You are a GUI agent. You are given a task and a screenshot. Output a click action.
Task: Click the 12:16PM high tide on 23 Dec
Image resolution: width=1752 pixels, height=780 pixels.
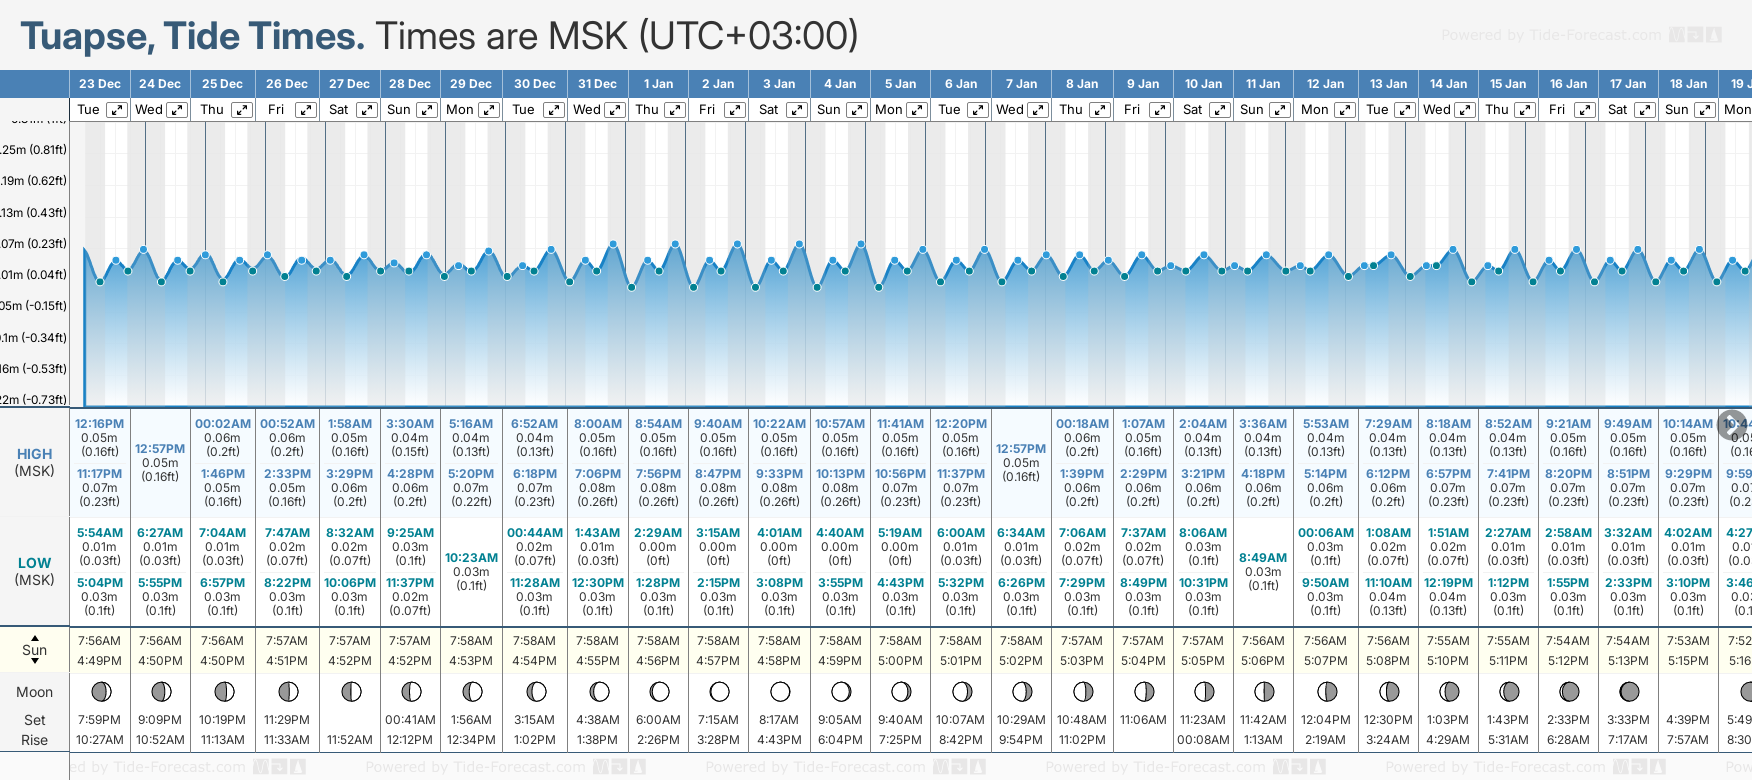click(x=99, y=424)
